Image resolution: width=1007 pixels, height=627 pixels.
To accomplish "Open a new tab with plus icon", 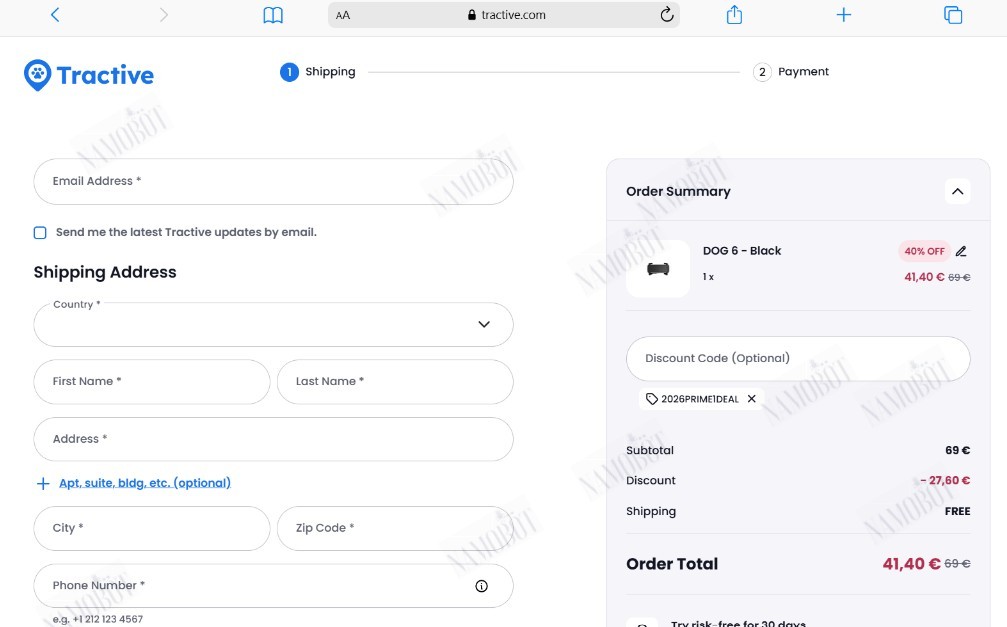I will 843,15.
